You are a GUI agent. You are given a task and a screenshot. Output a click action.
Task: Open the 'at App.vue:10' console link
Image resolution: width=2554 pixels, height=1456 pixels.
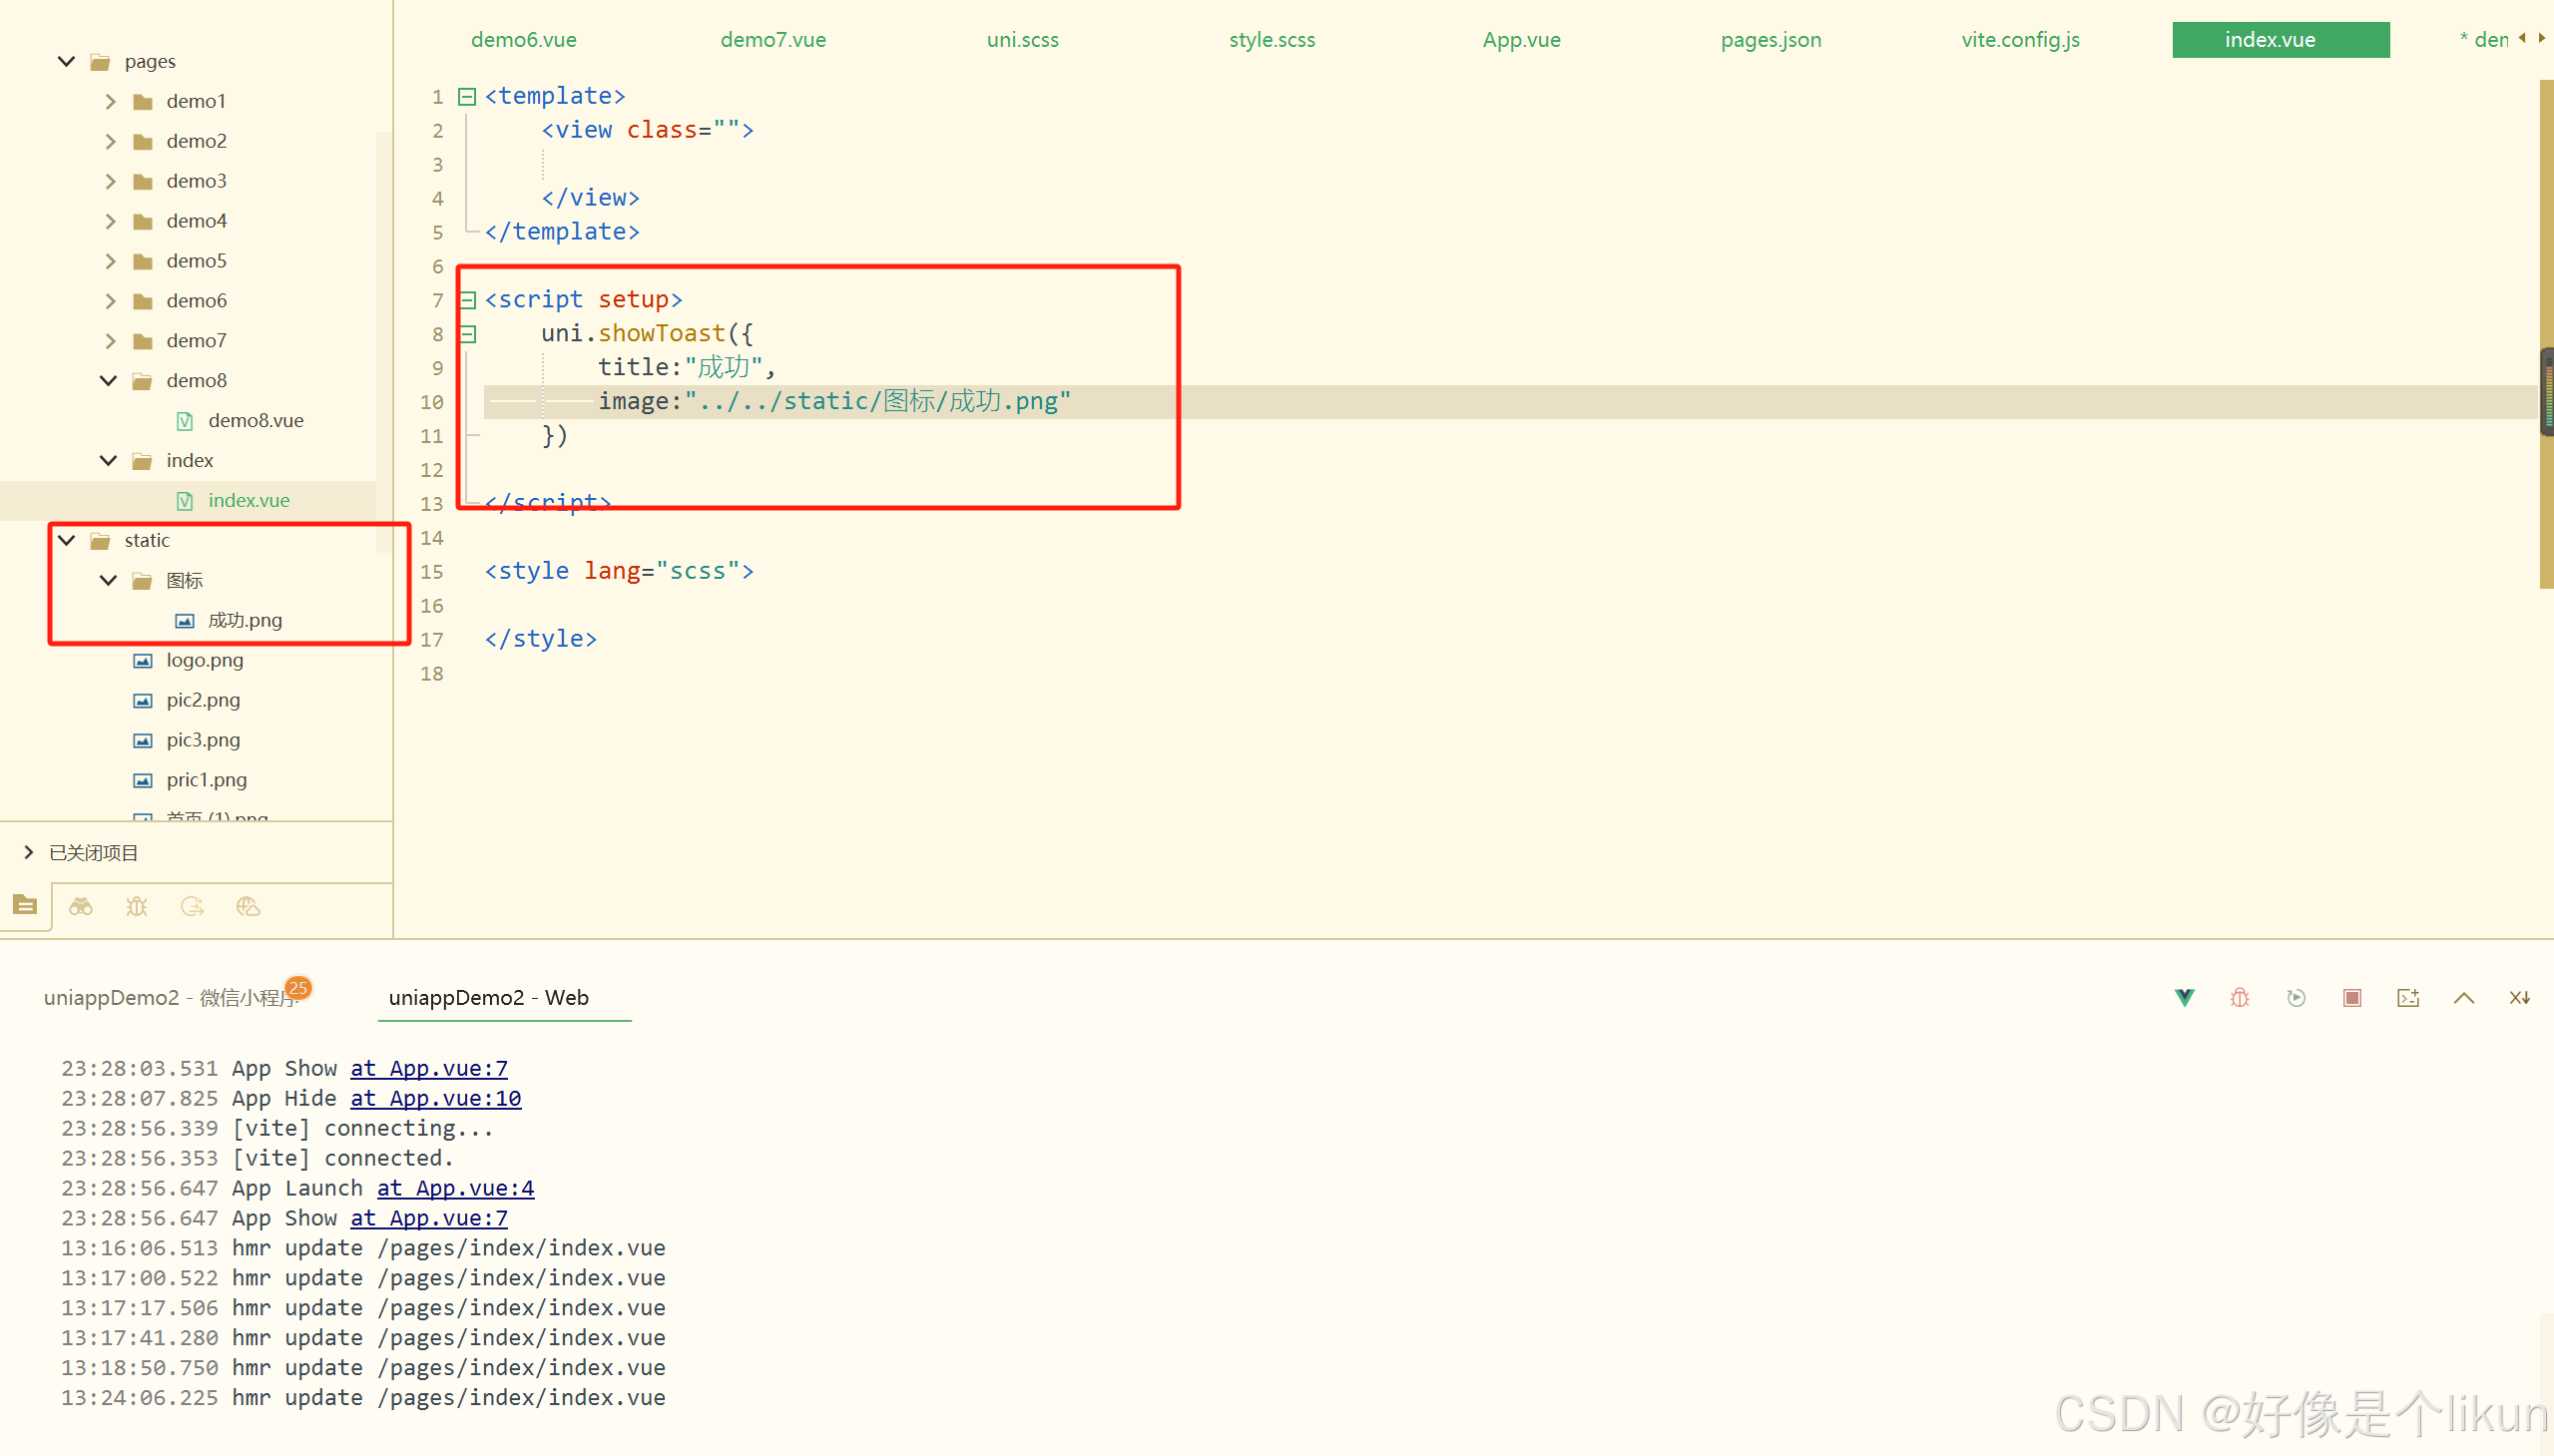click(x=436, y=1098)
